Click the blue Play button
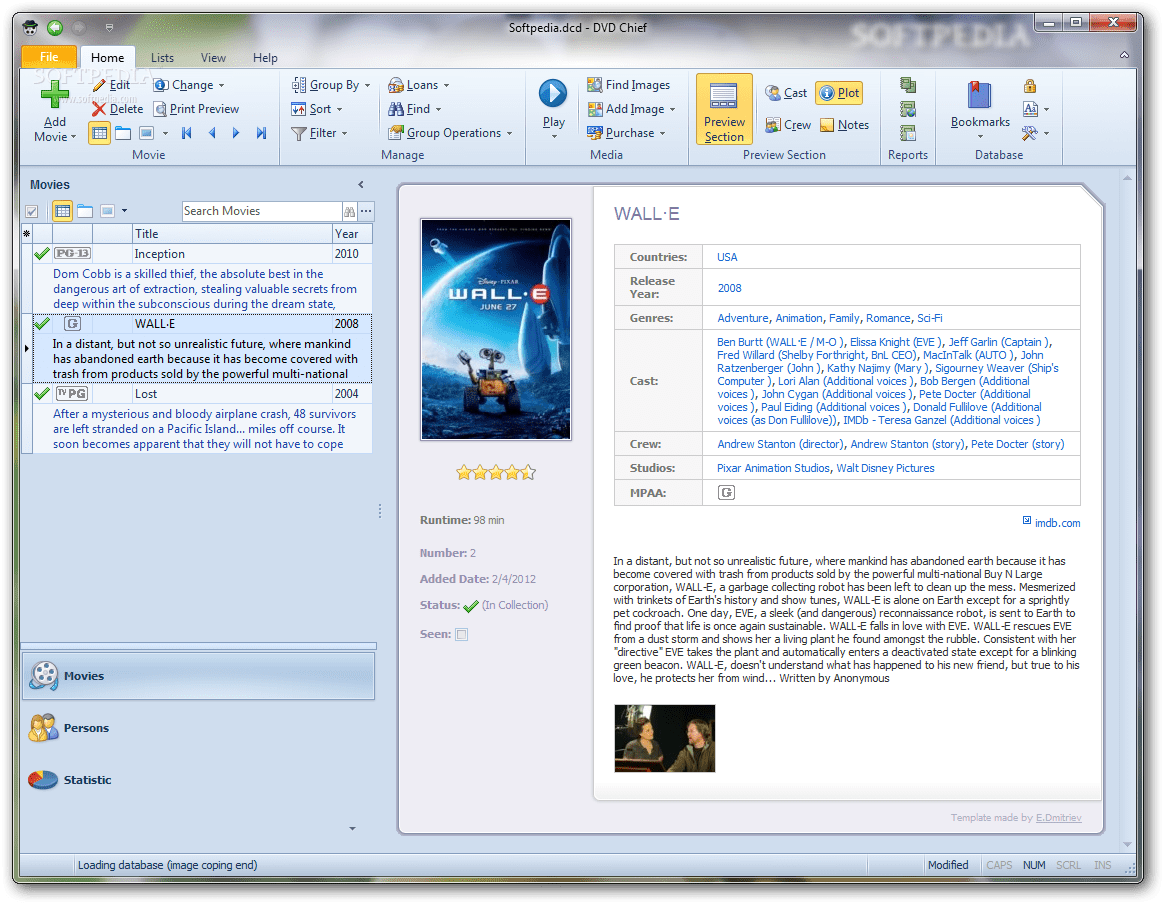Screen dimensions: 1164x904 553,93
